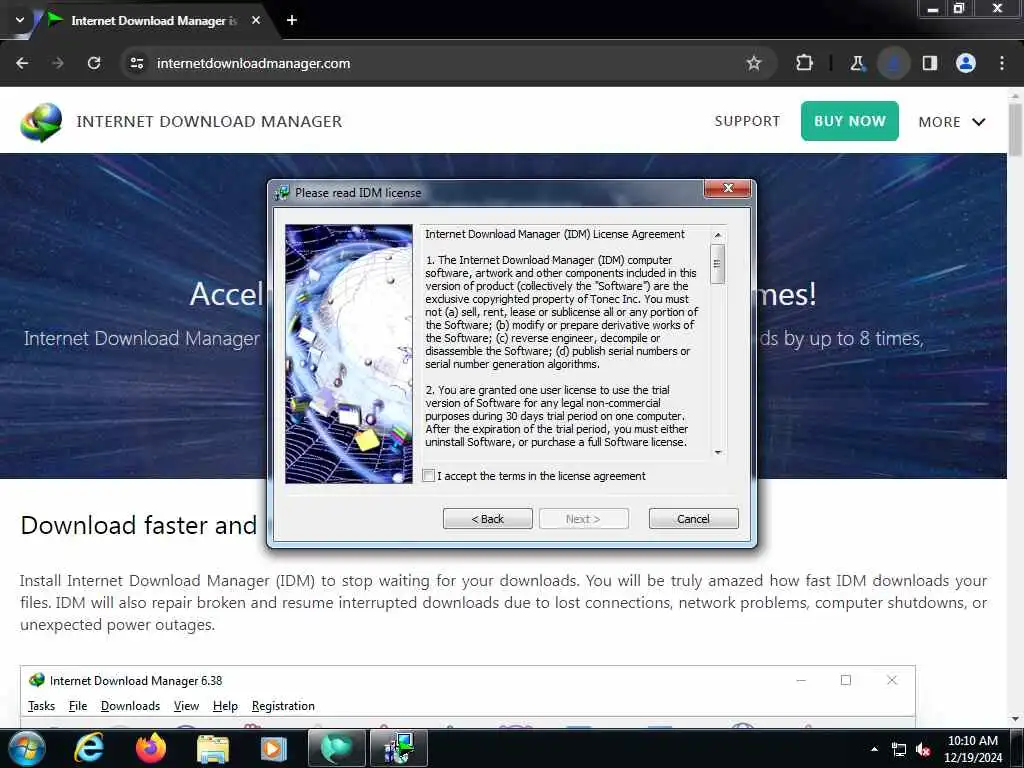Click the license text scroll-up arrow
The width and height of the screenshot is (1024, 768).
(718, 235)
